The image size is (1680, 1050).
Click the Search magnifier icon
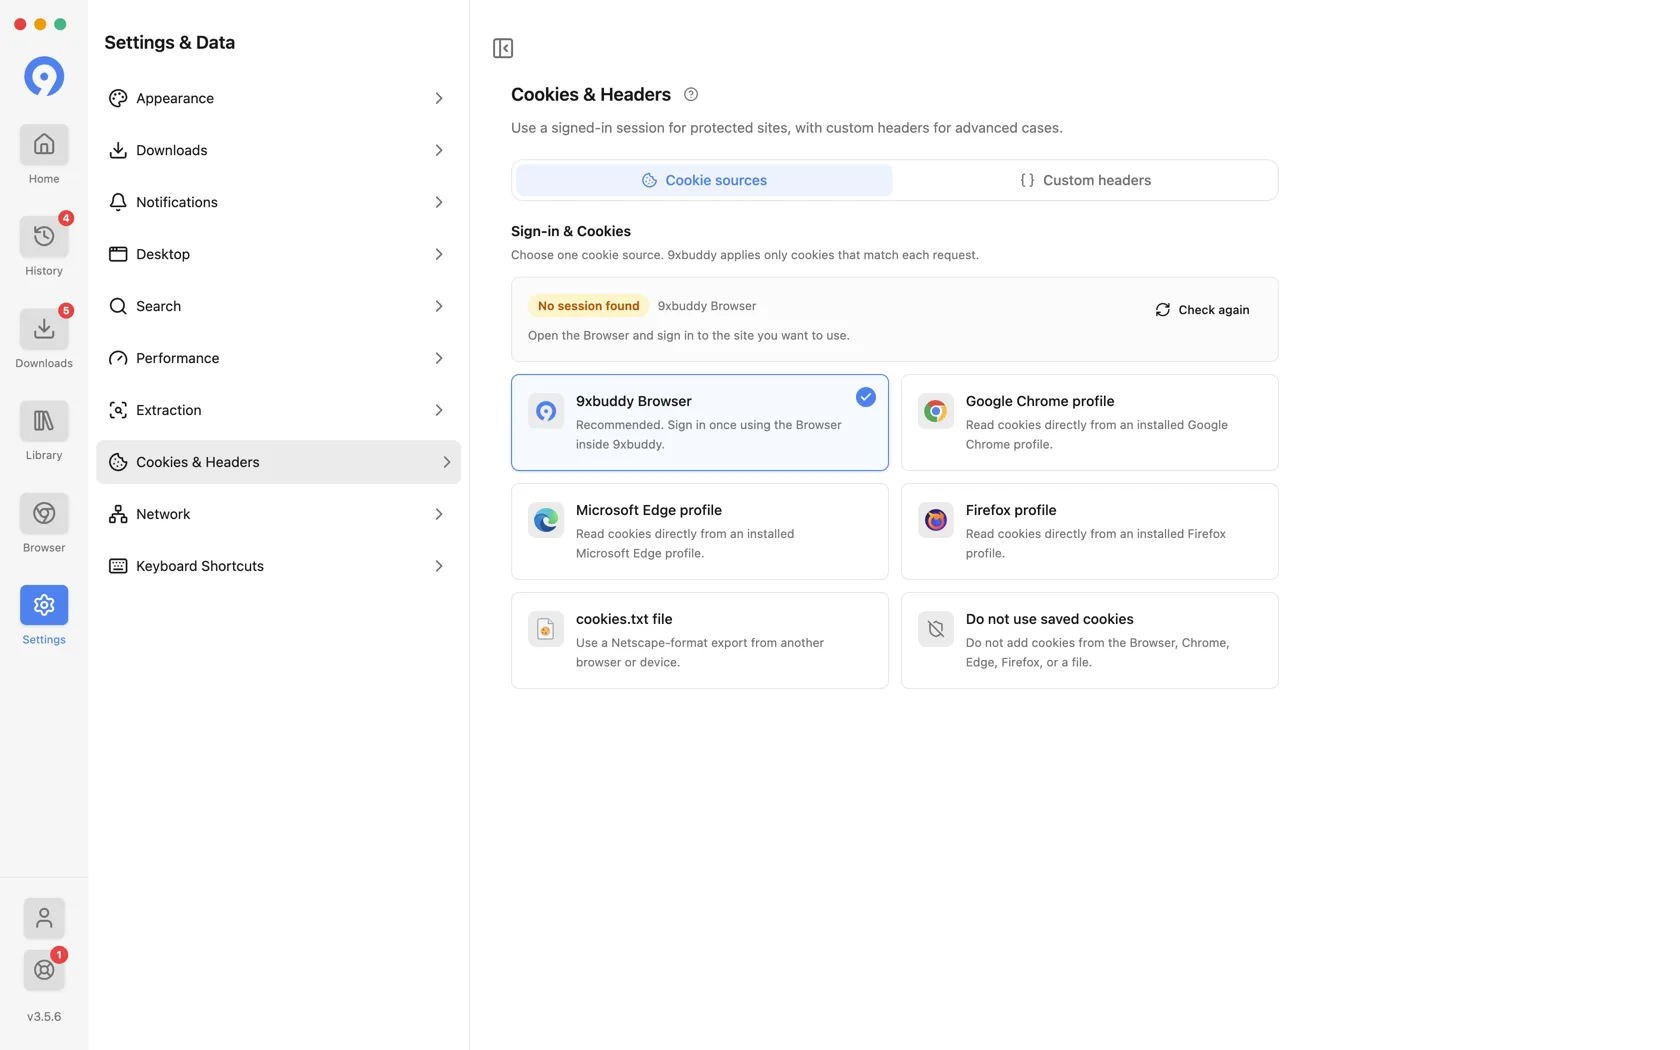[x=118, y=306]
